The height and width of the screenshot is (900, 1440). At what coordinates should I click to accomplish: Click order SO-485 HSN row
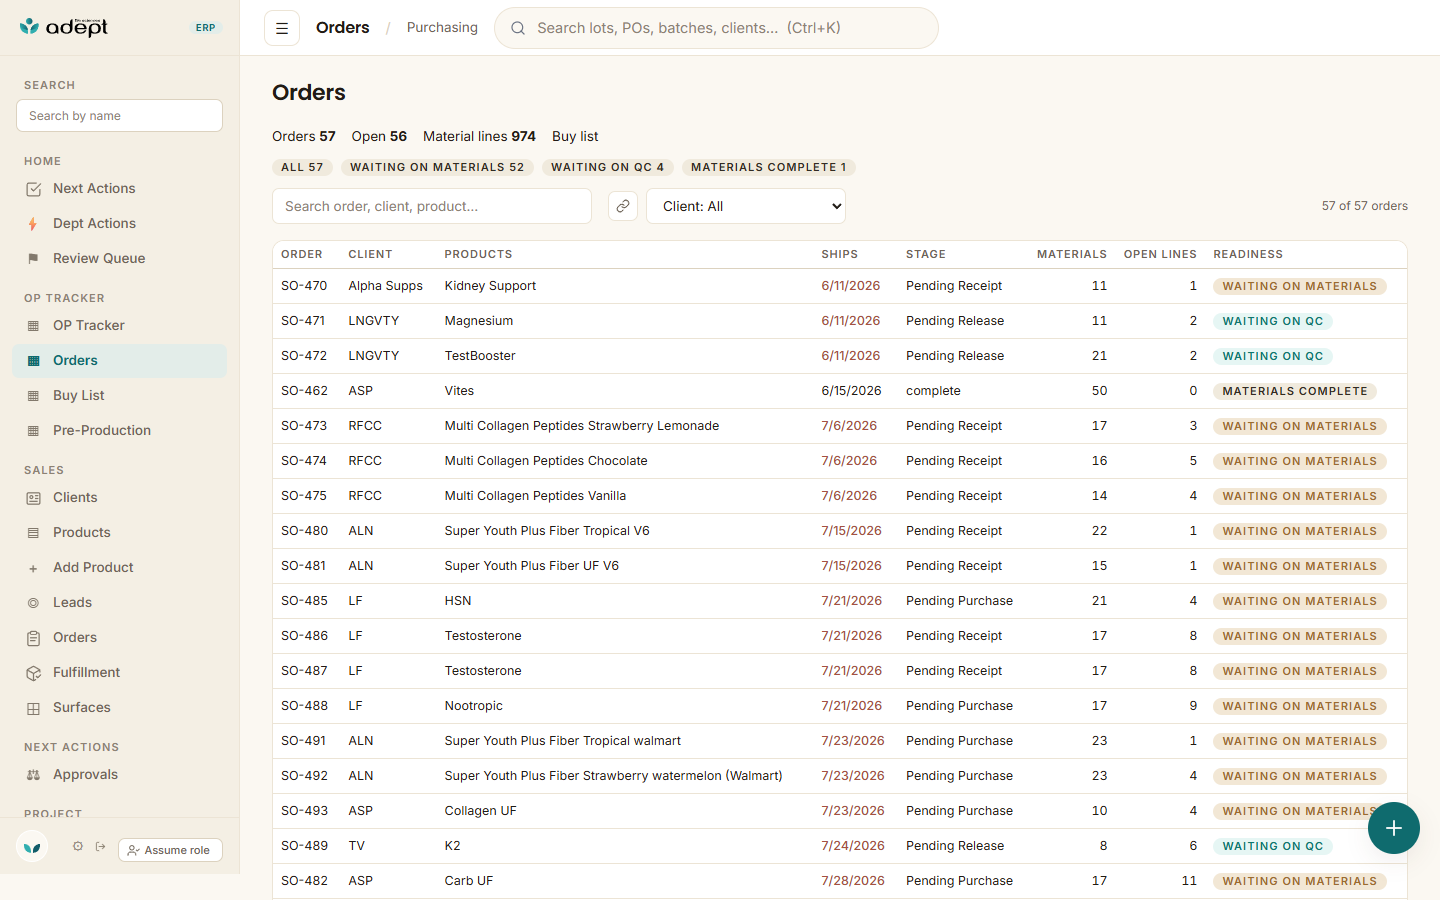[840, 601]
